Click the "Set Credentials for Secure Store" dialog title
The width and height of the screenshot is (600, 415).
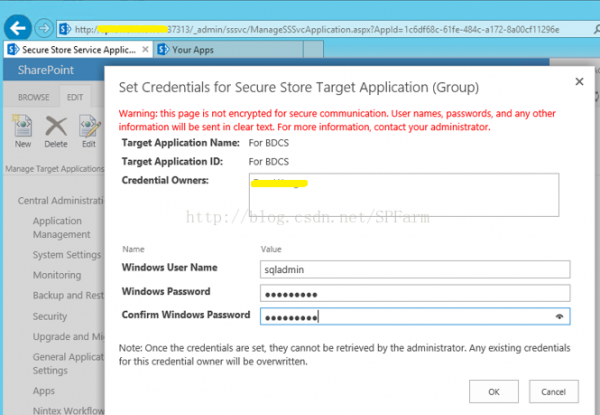pyautogui.click(x=298, y=88)
